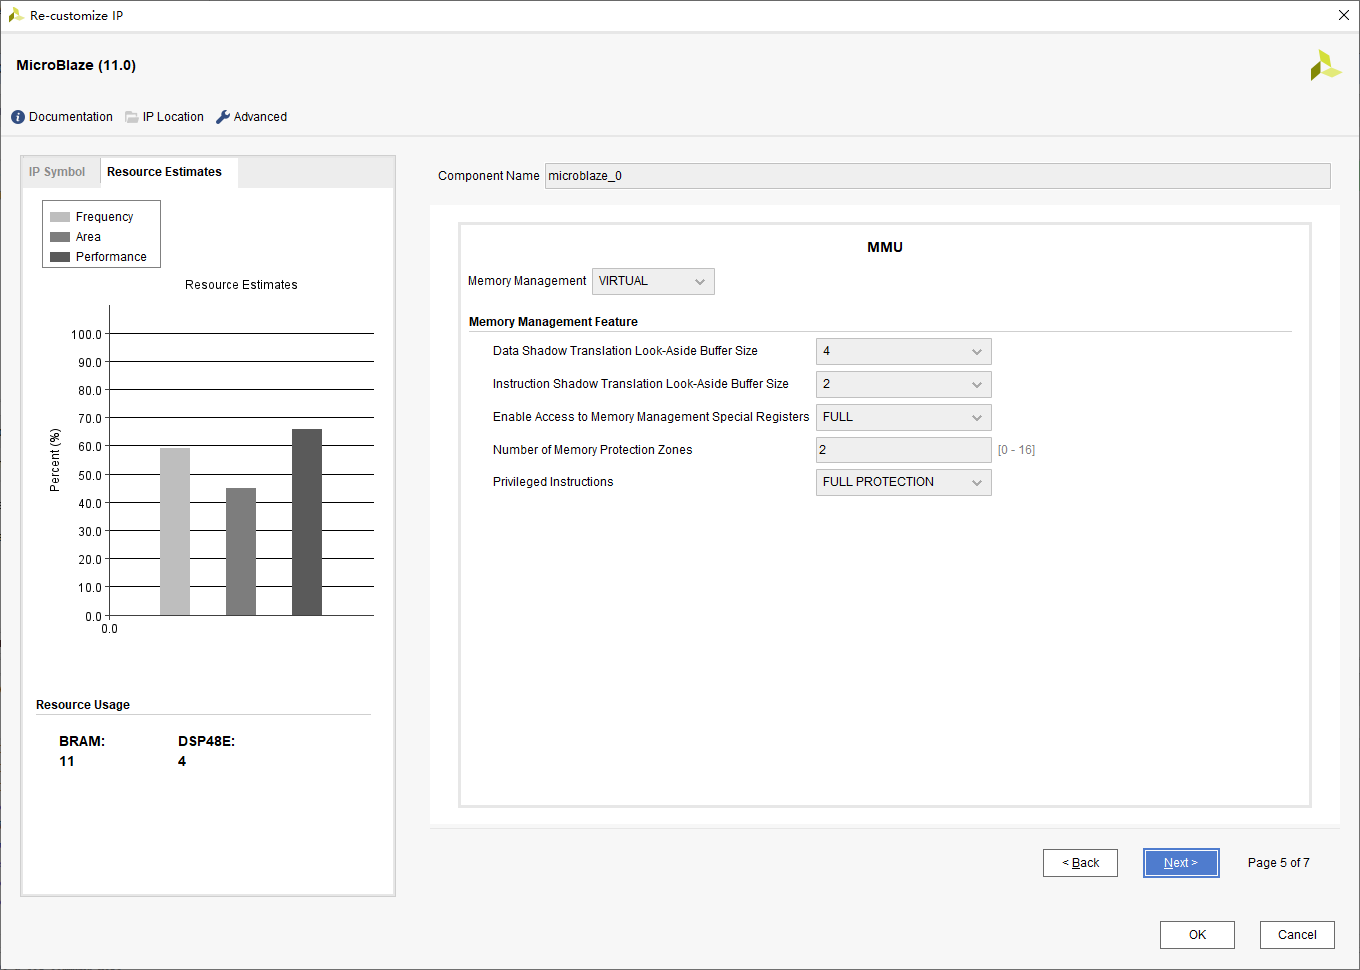Click the Xilinx logo at top right
Screen dimensions: 1360x970
point(1325,65)
